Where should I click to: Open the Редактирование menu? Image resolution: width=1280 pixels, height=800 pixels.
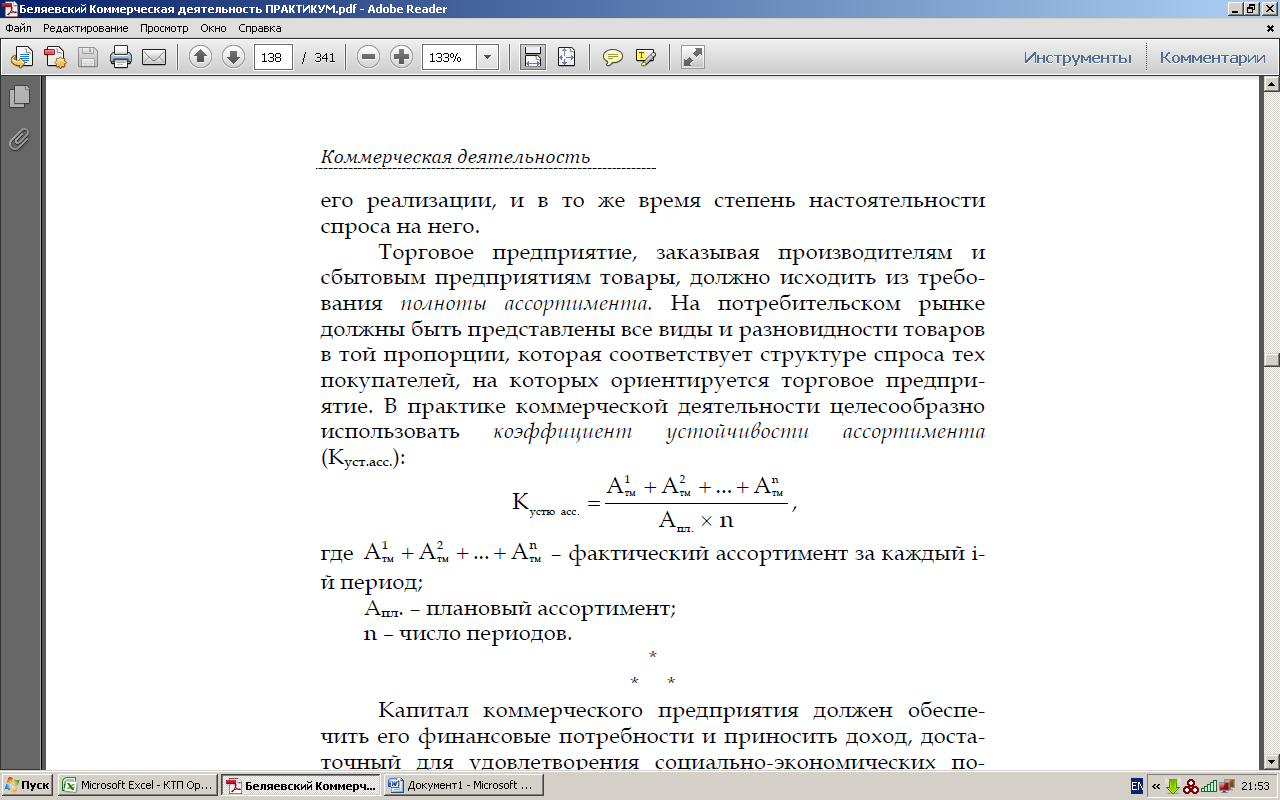pyautogui.click(x=85, y=28)
